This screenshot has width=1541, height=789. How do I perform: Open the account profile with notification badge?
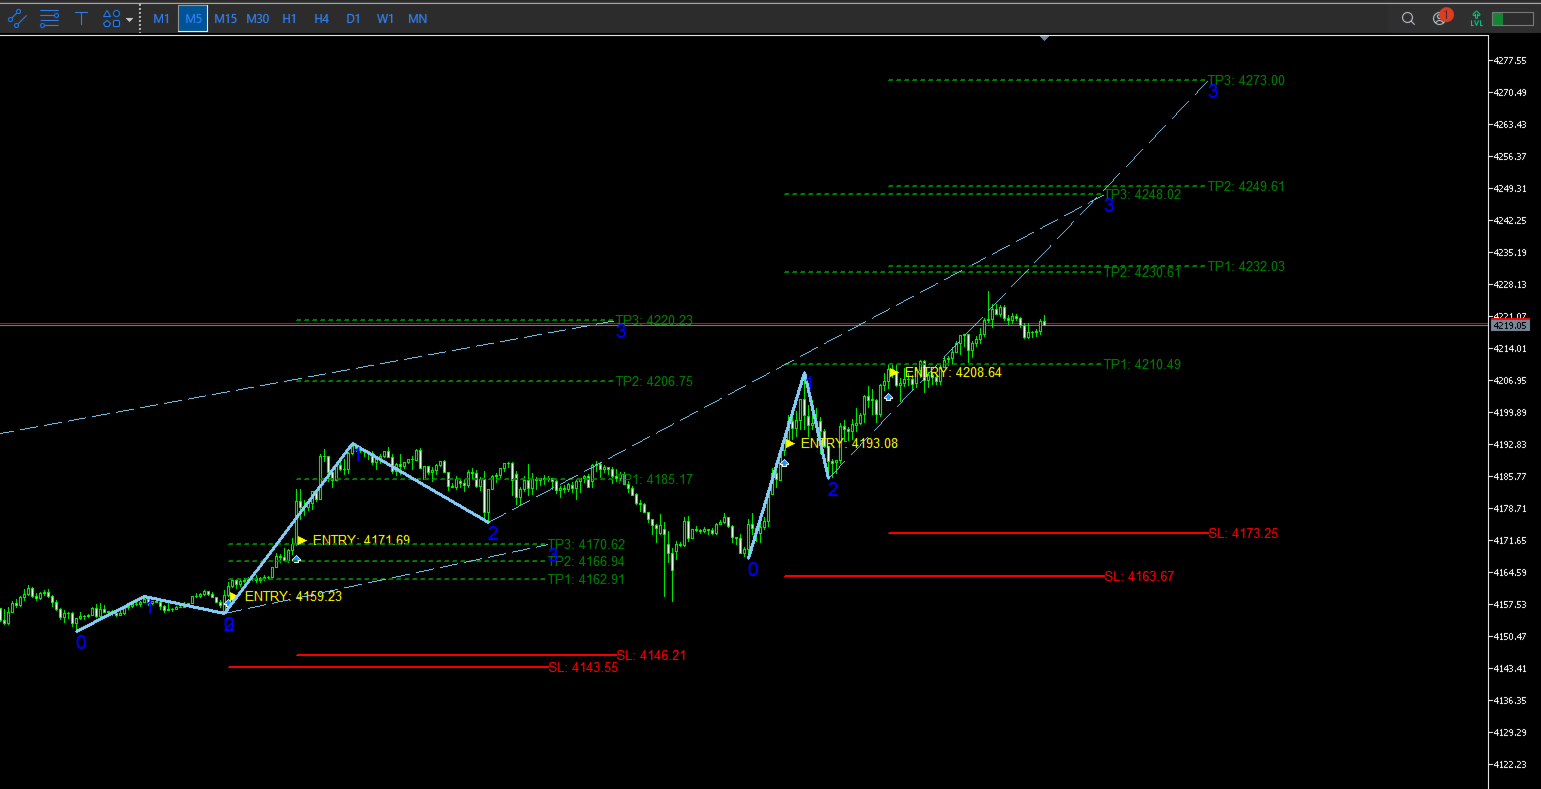(x=1441, y=17)
